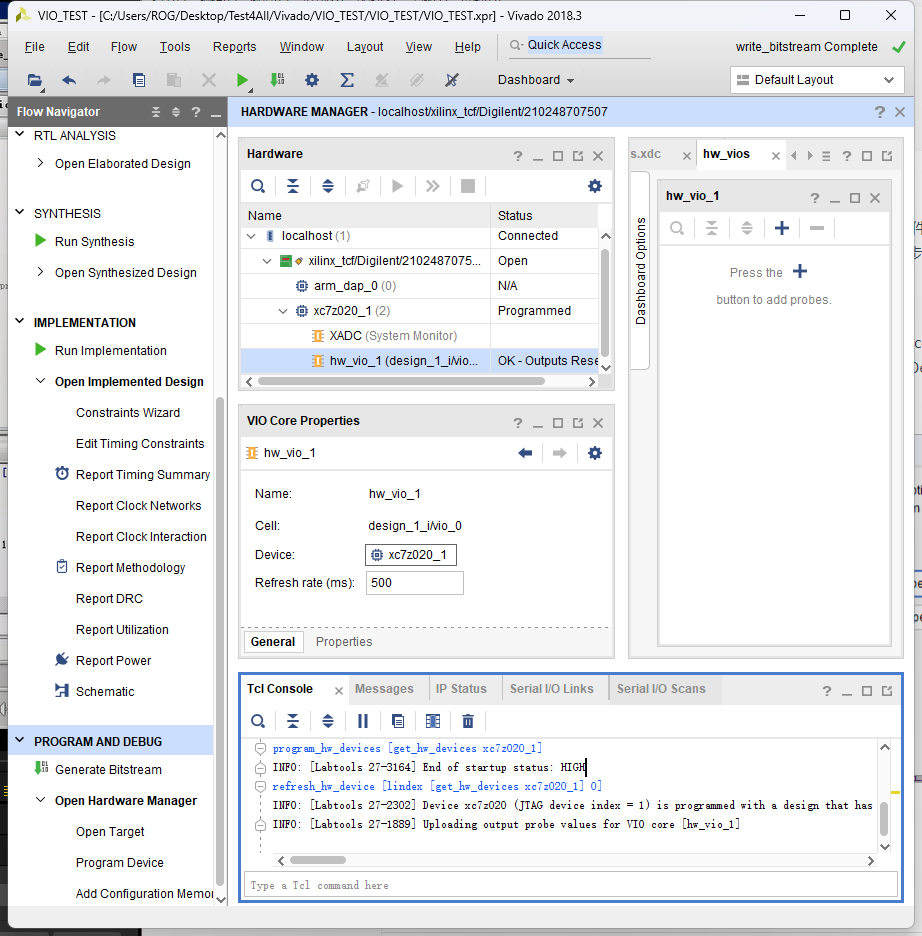Switch to the Messages tab

[x=384, y=689]
